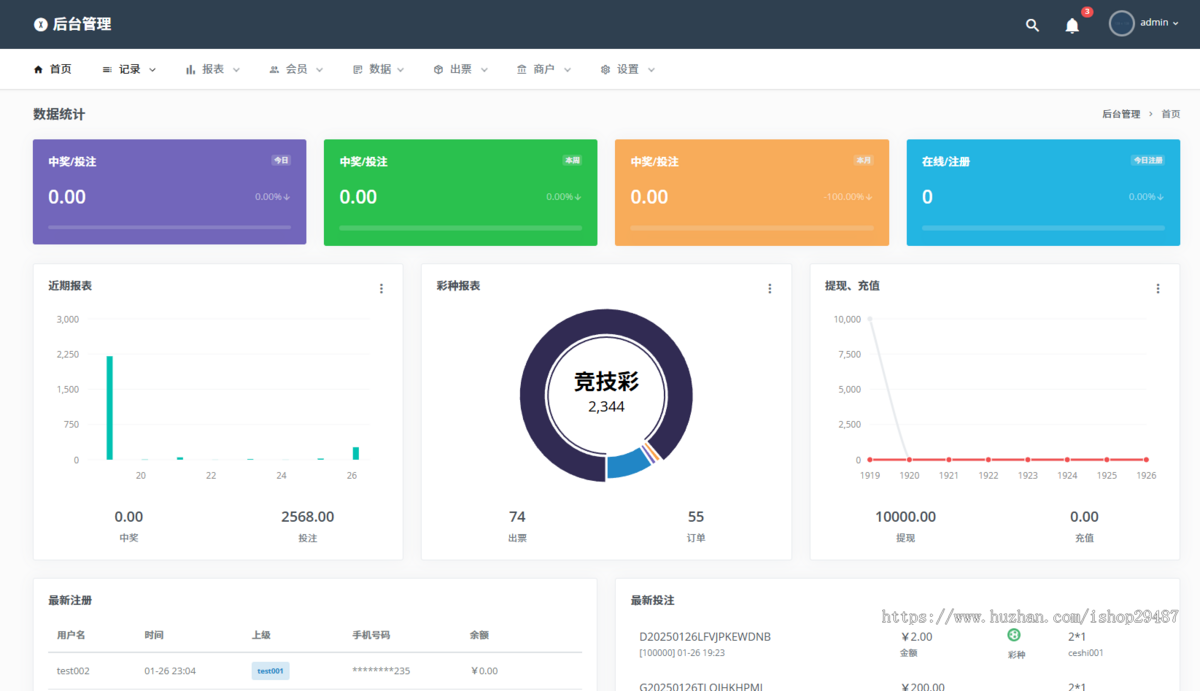Click the ceshi001 username in 最新投注
The image size is (1200, 691).
tap(1086, 653)
